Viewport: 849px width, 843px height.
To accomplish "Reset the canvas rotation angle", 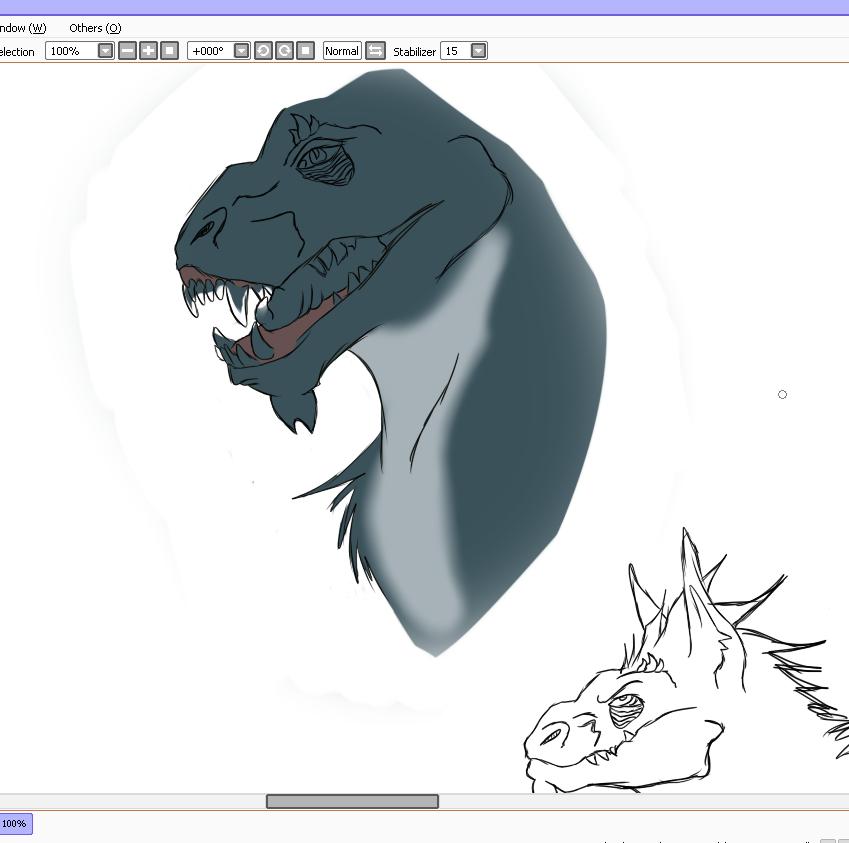I will point(306,51).
